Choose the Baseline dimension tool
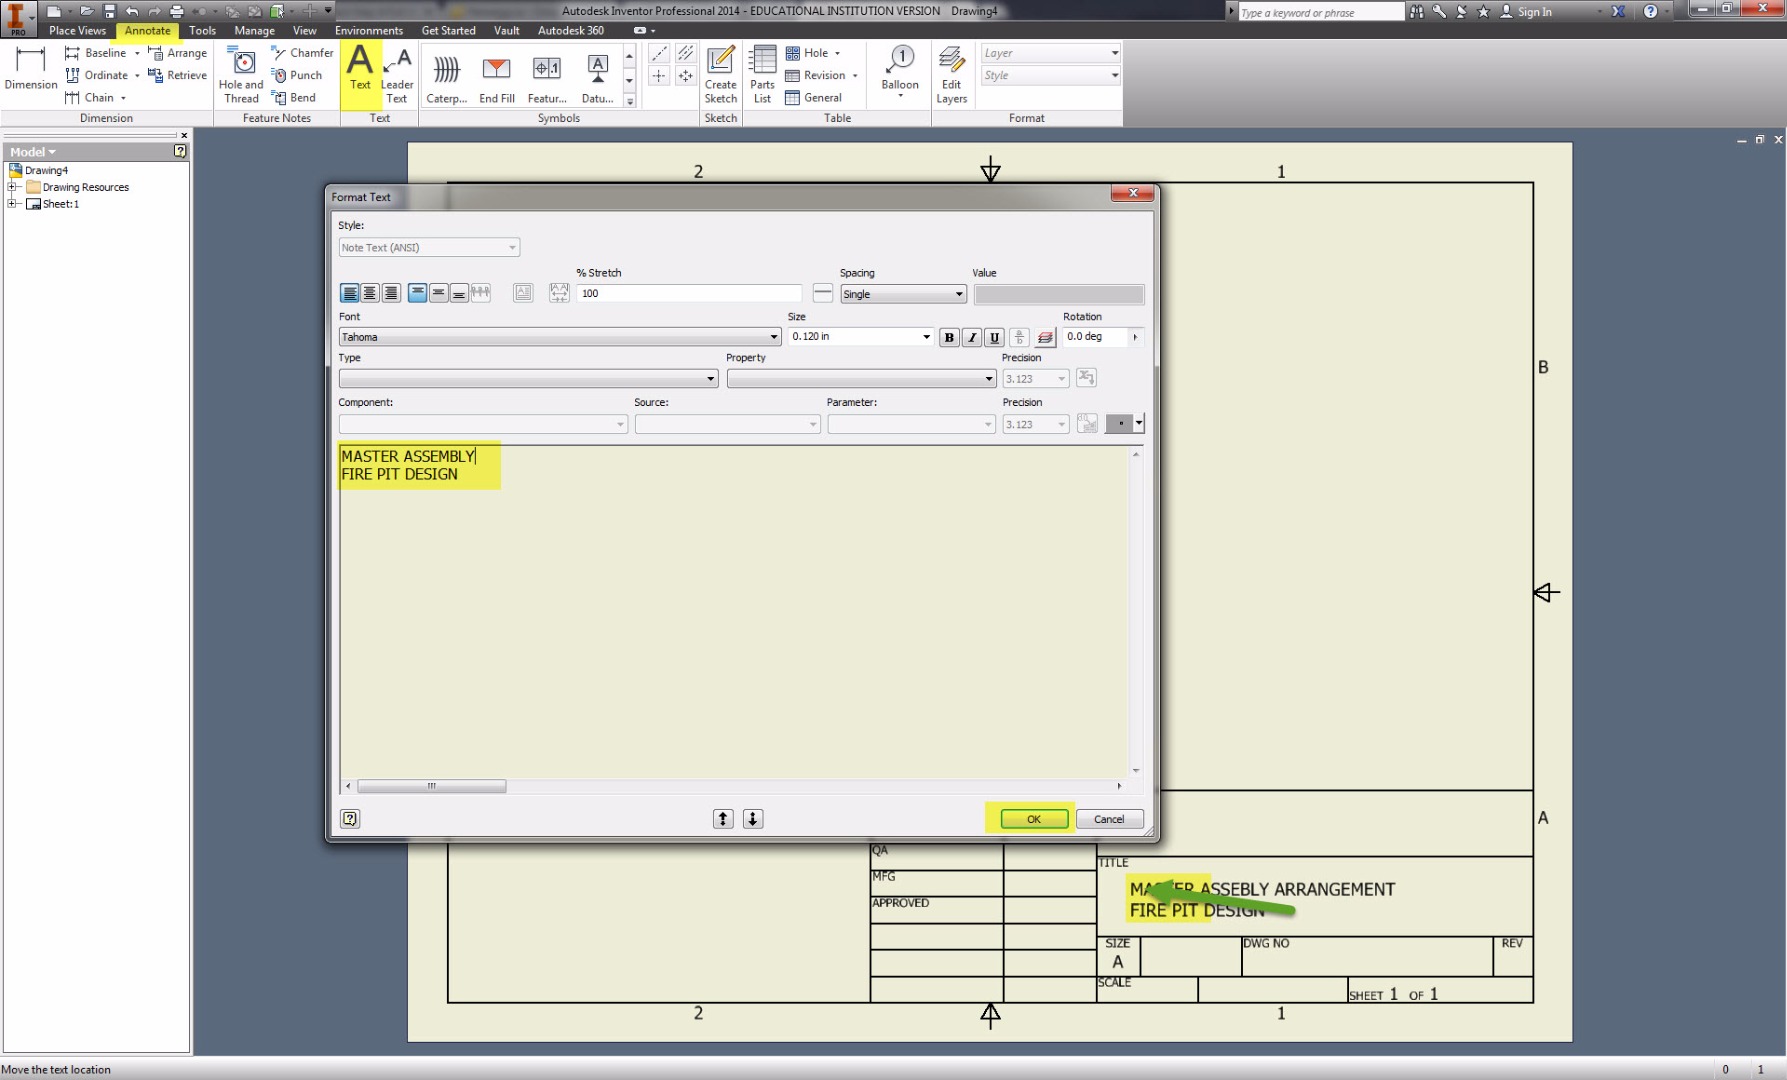1787x1080 pixels. coord(97,53)
